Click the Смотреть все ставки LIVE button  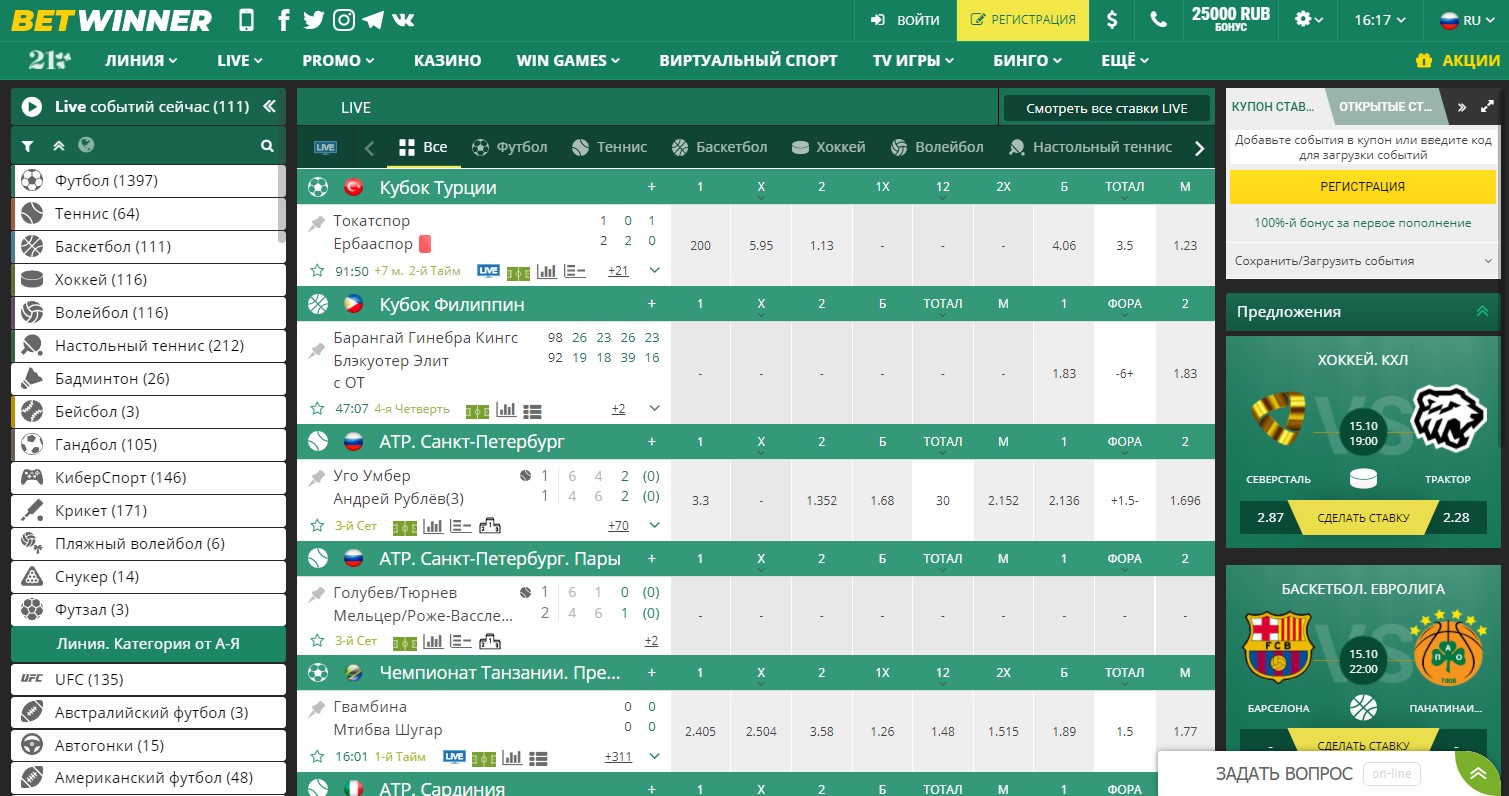click(1106, 108)
